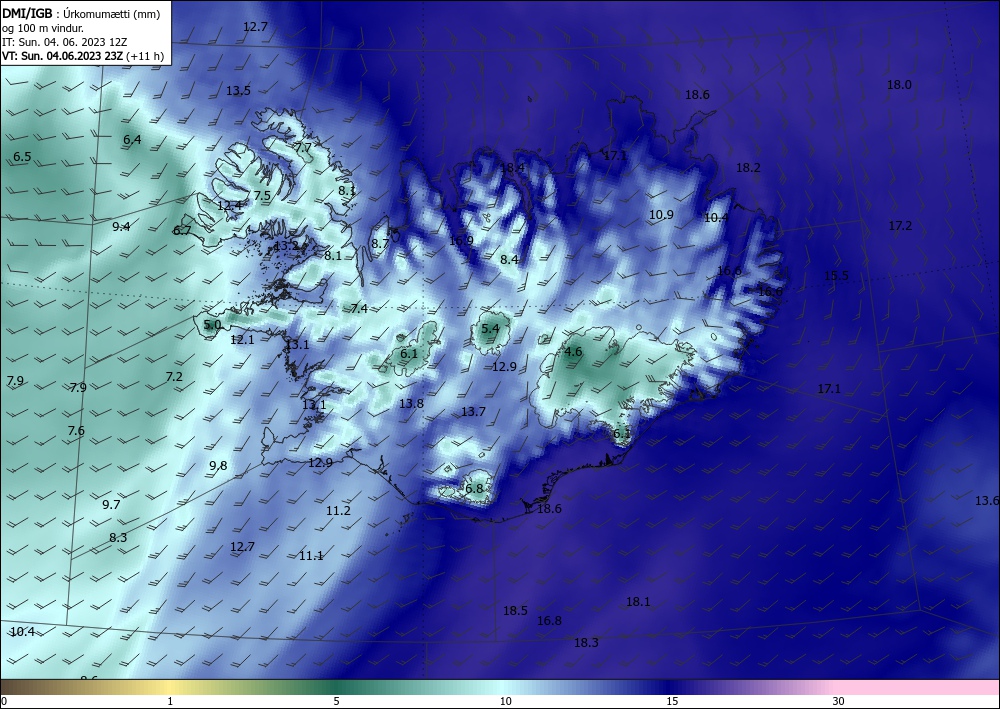Click the '1' label on the colour scale
1000x709 pixels.
pyautogui.click(x=170, y=701)
